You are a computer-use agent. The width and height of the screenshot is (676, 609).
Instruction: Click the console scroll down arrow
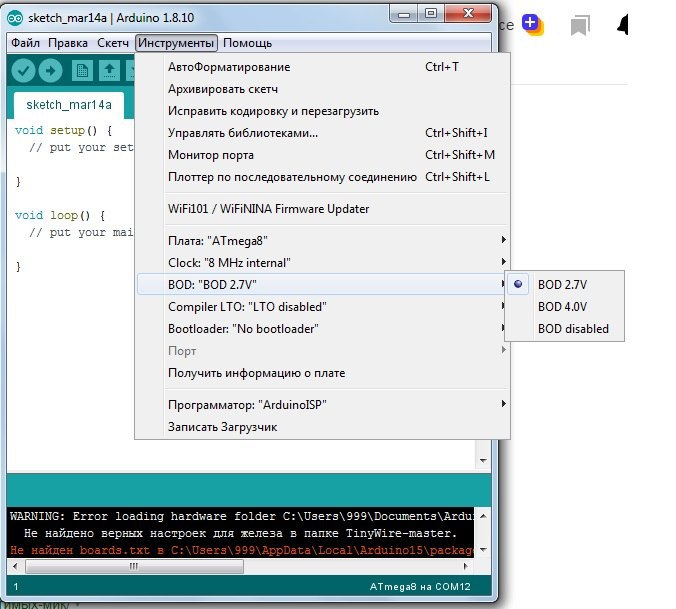pos(483,550)
